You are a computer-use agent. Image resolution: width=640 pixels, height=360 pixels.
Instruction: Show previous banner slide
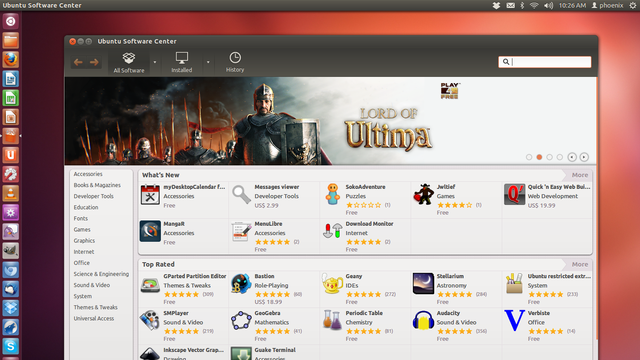pos(572,157)
